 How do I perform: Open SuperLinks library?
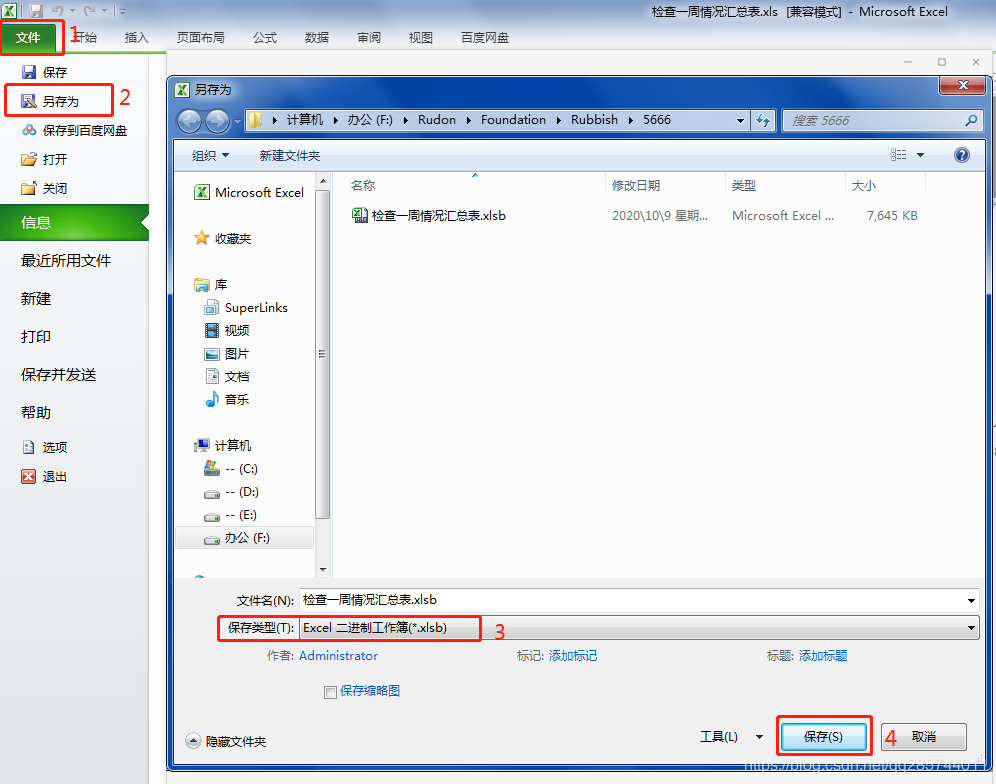(x=246, y=308)
